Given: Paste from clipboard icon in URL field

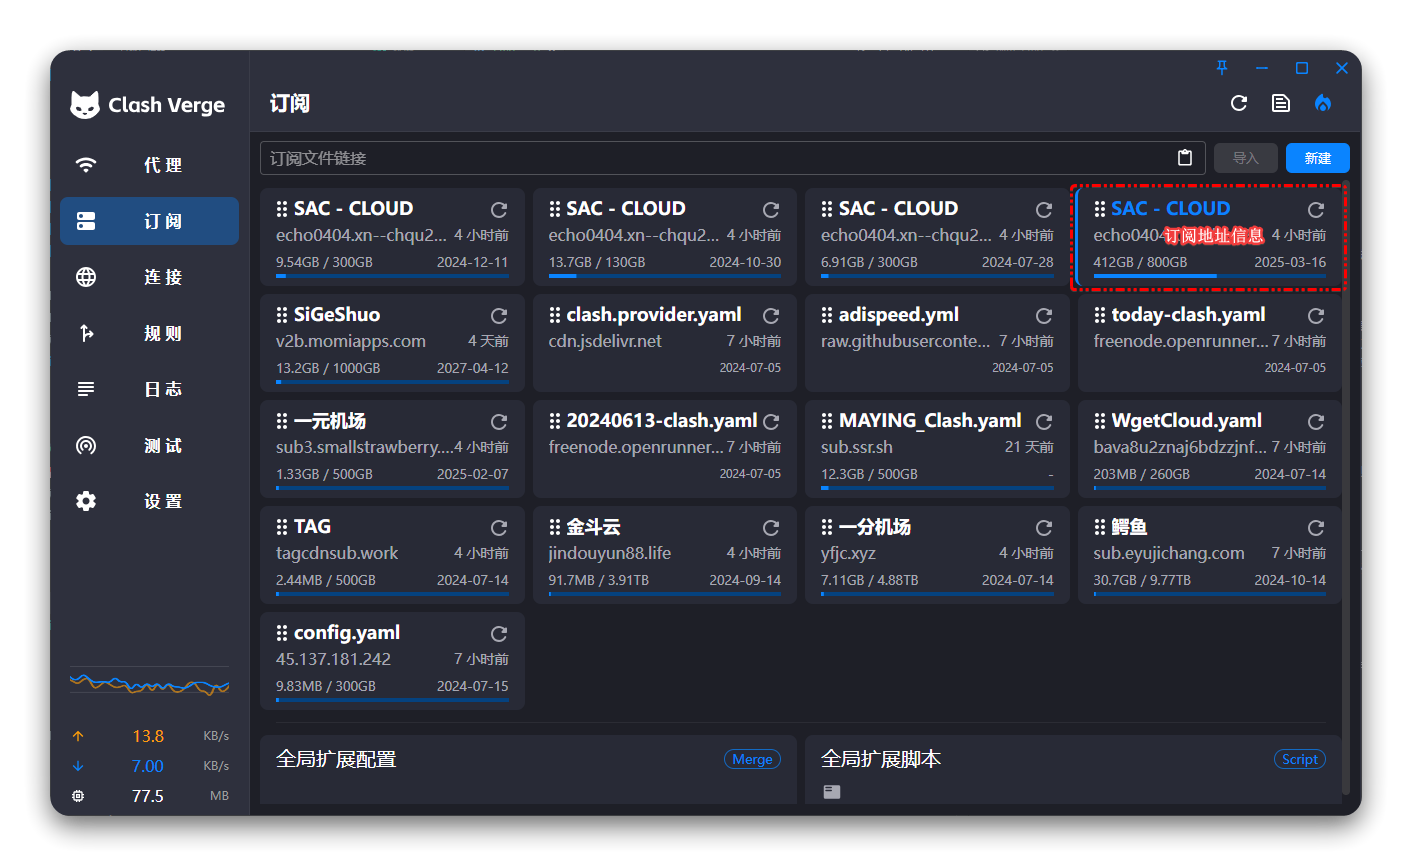Looking at the screenshot, I should coord(1185,158).
